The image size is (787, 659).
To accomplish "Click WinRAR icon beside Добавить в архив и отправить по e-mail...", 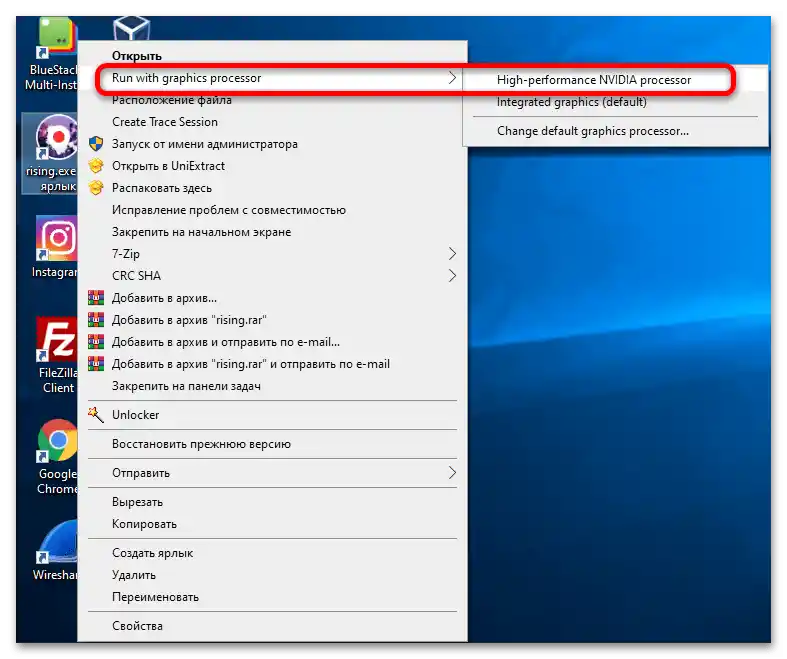I will [x=96, y=342].
